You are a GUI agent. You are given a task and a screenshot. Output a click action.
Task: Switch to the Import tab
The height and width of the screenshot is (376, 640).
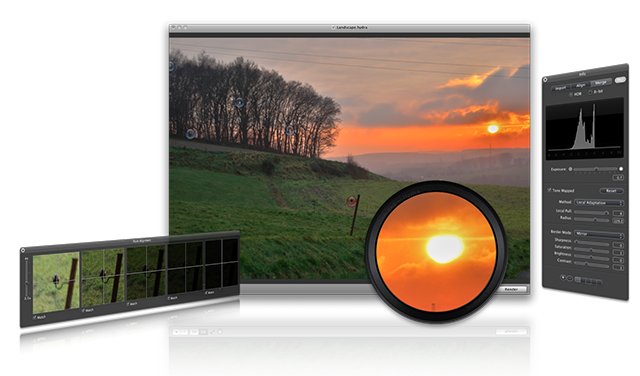560,88
